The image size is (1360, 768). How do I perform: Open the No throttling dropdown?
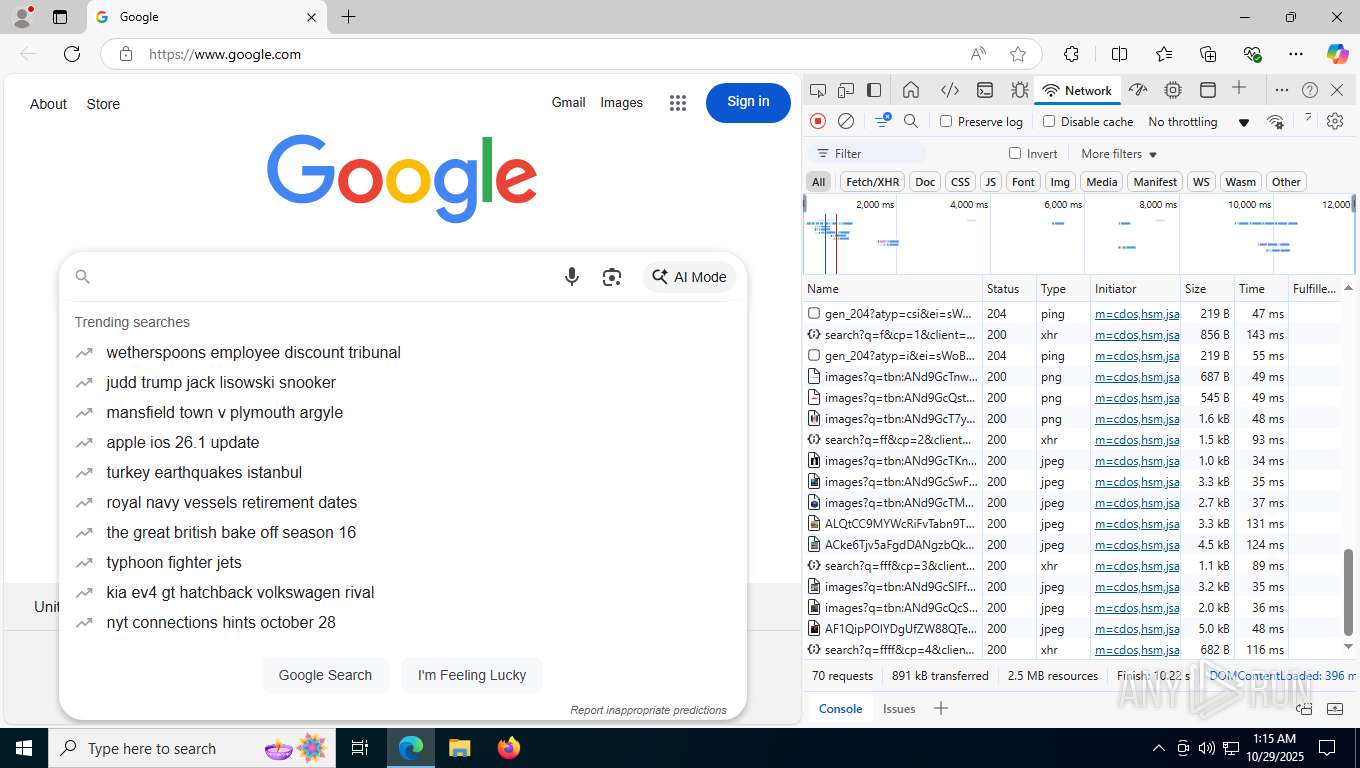(x=1199, y=121)
